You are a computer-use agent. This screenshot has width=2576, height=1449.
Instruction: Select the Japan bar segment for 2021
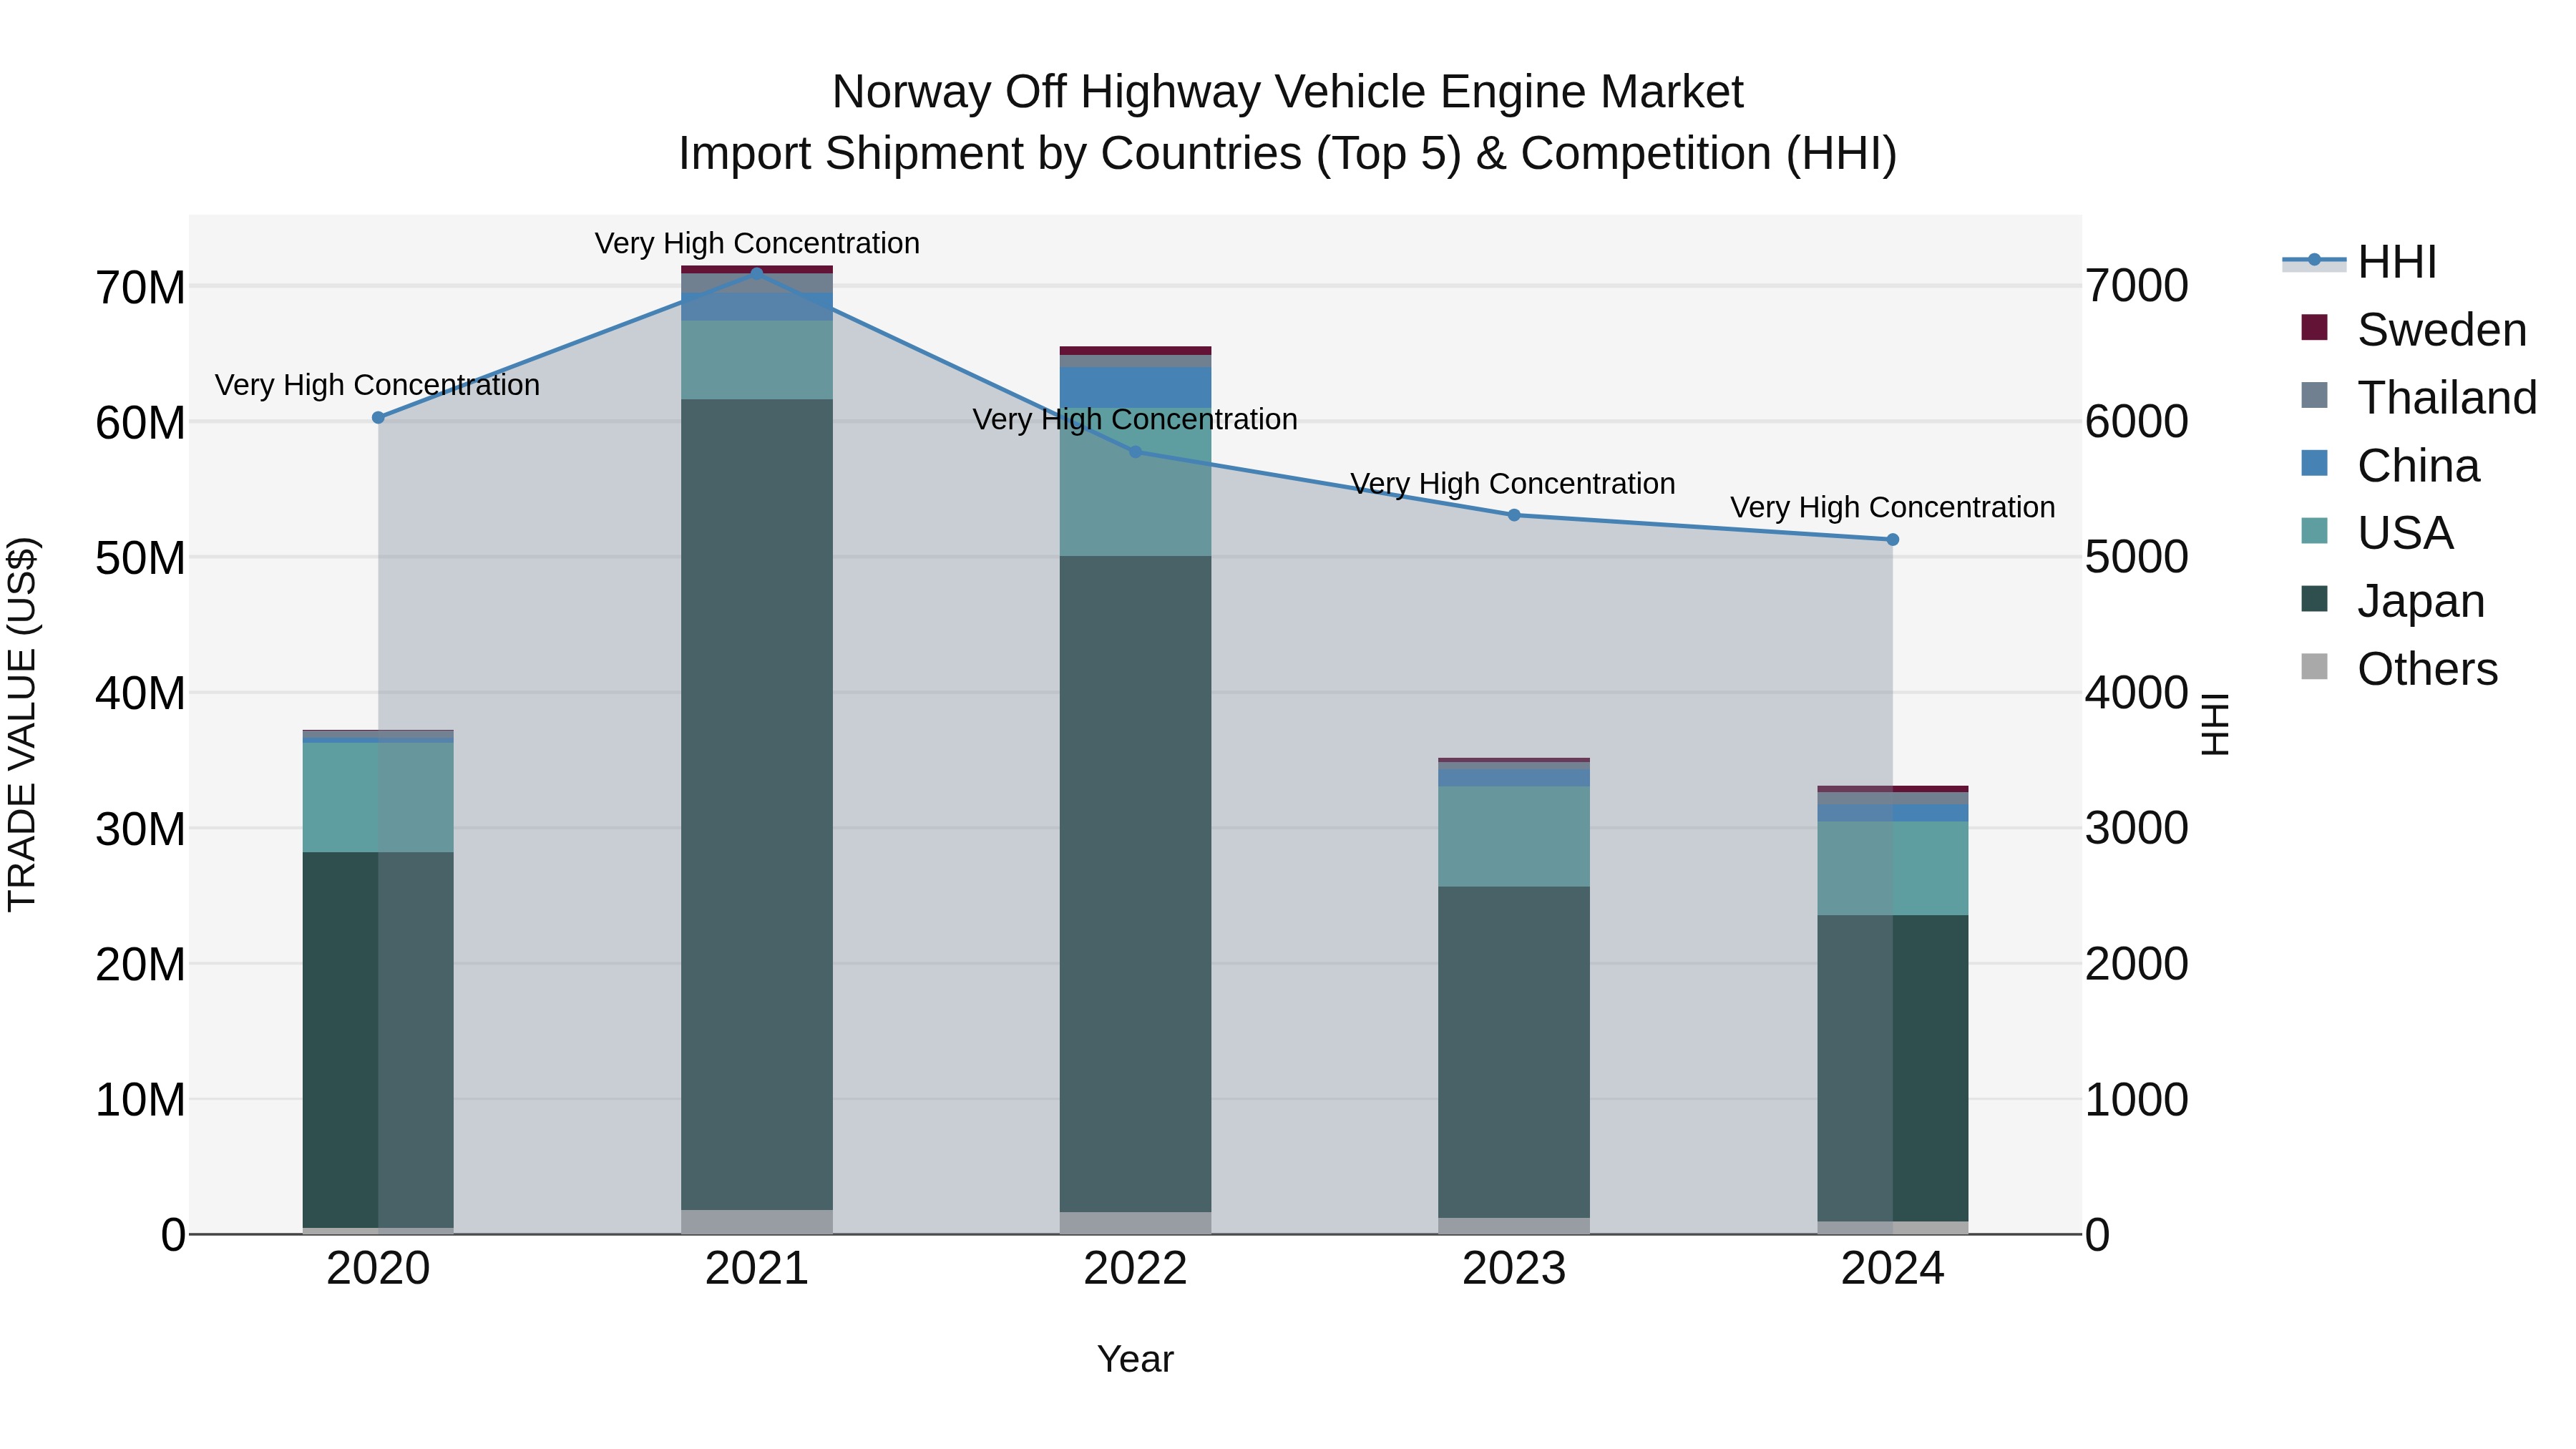(x=757, y=805)
